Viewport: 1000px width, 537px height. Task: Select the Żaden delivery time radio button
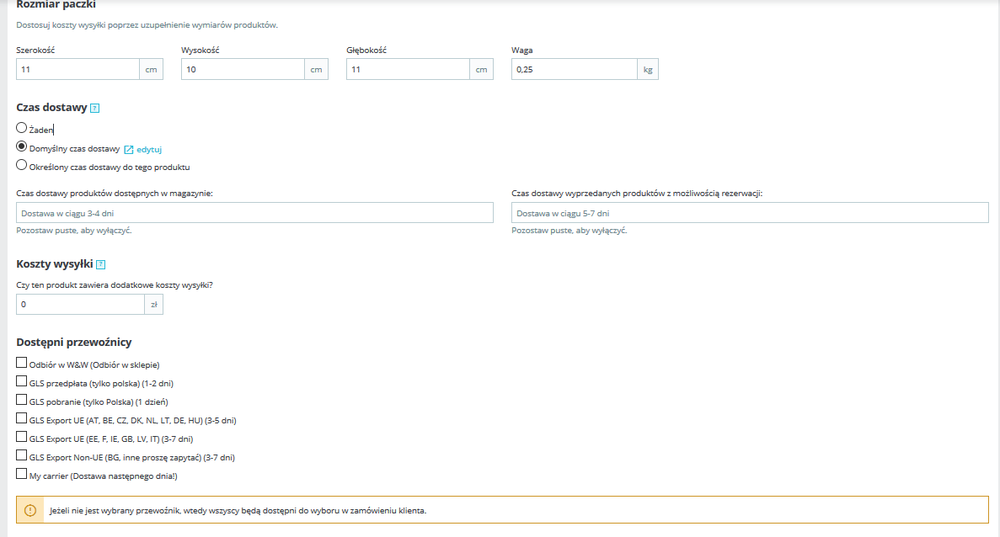click(22, 128)
